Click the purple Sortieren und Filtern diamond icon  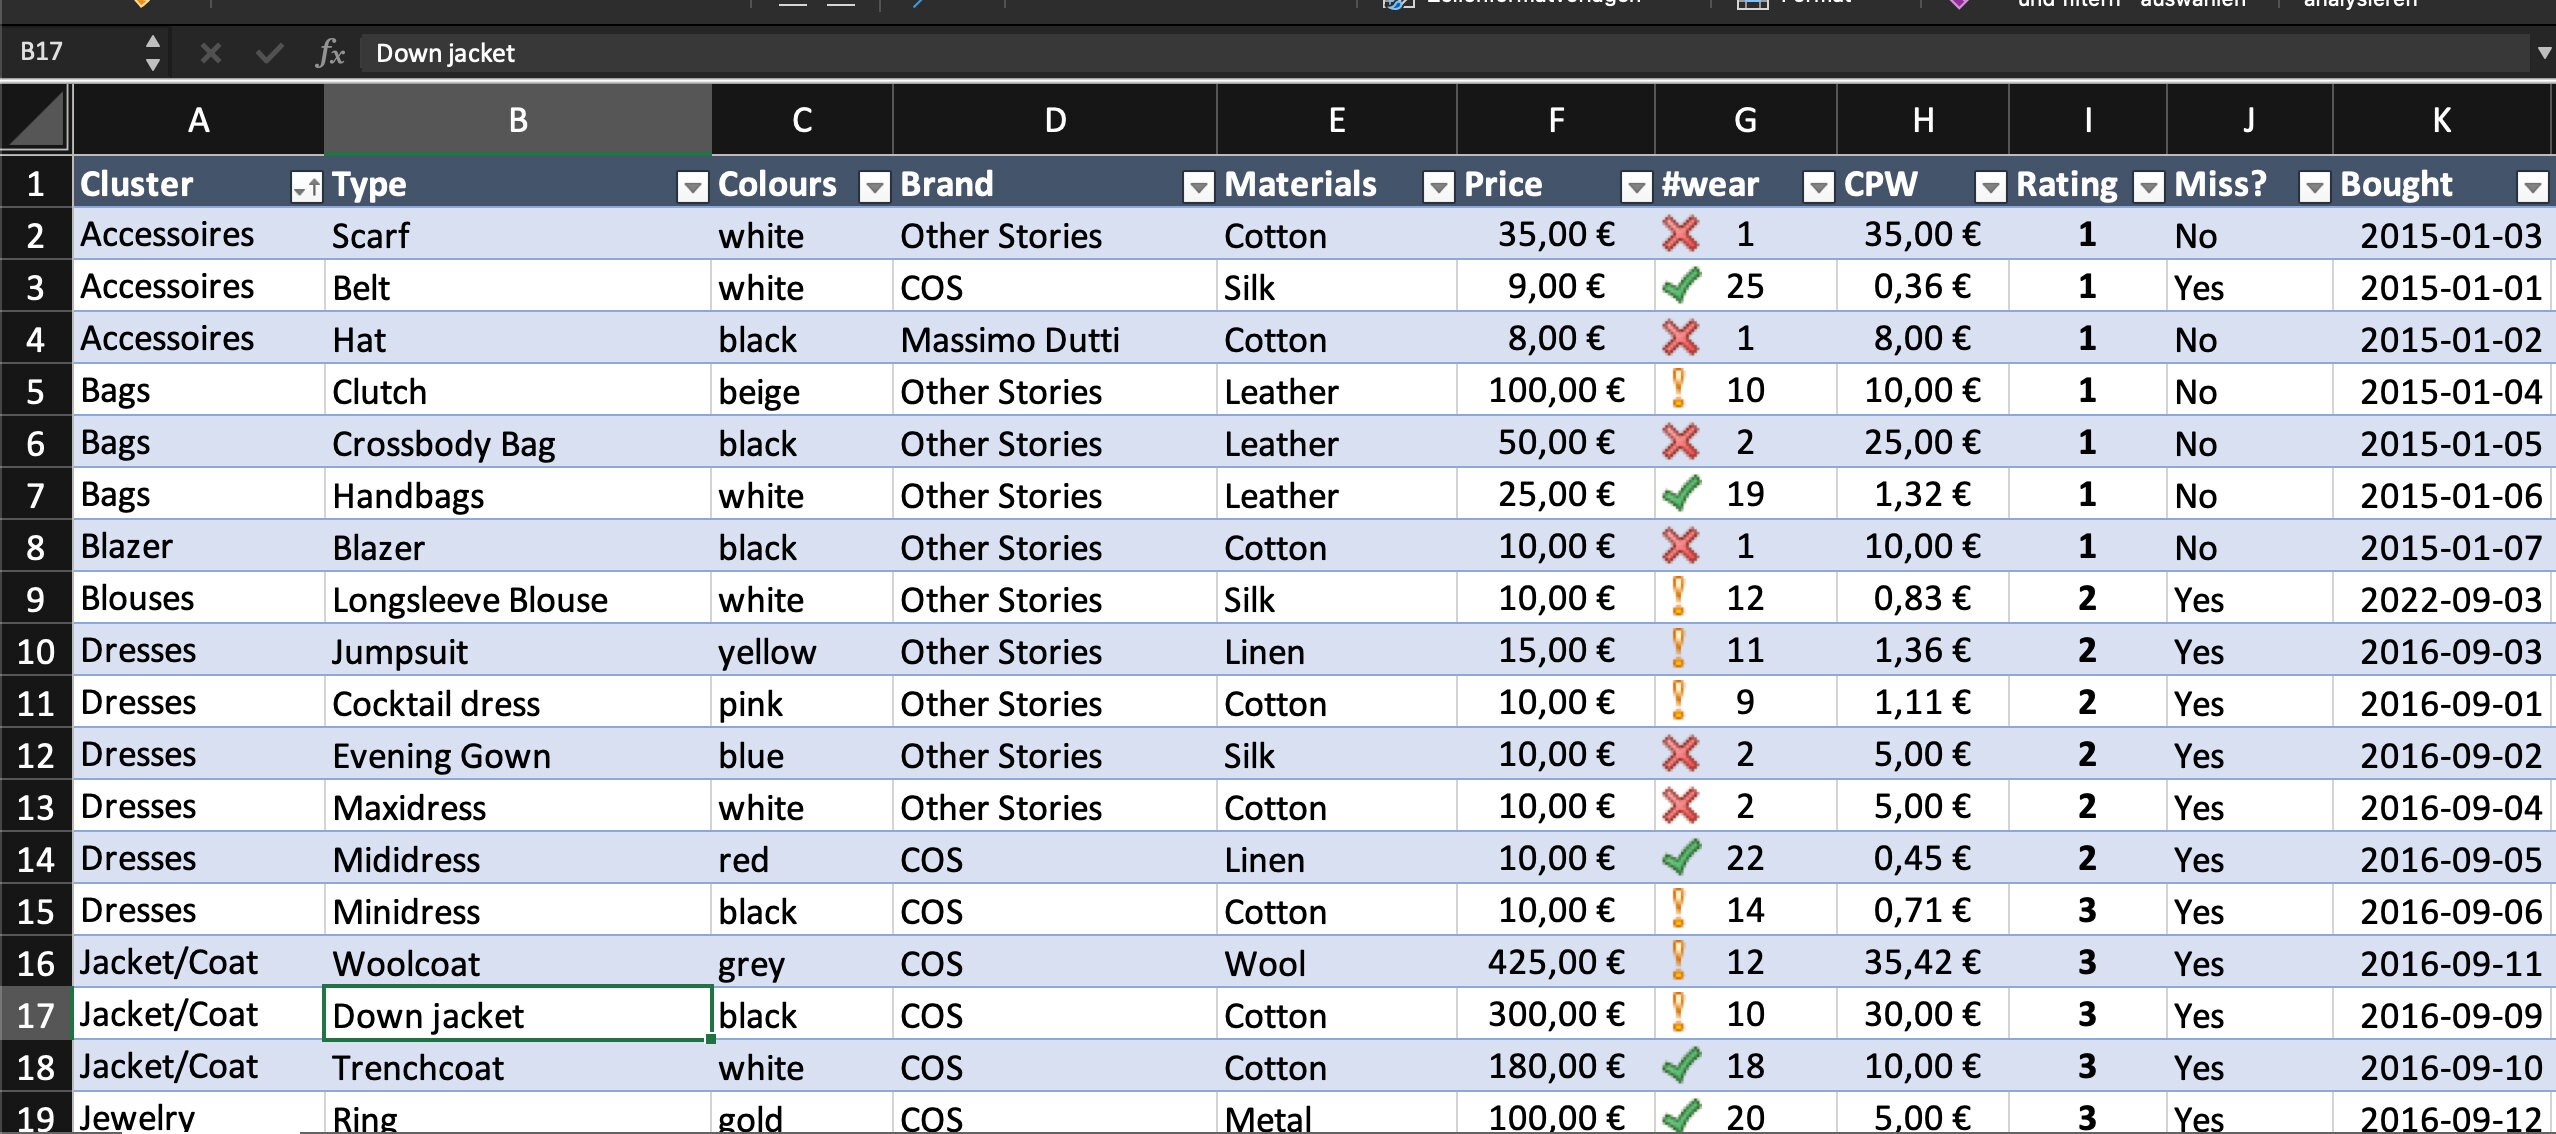1959,5
